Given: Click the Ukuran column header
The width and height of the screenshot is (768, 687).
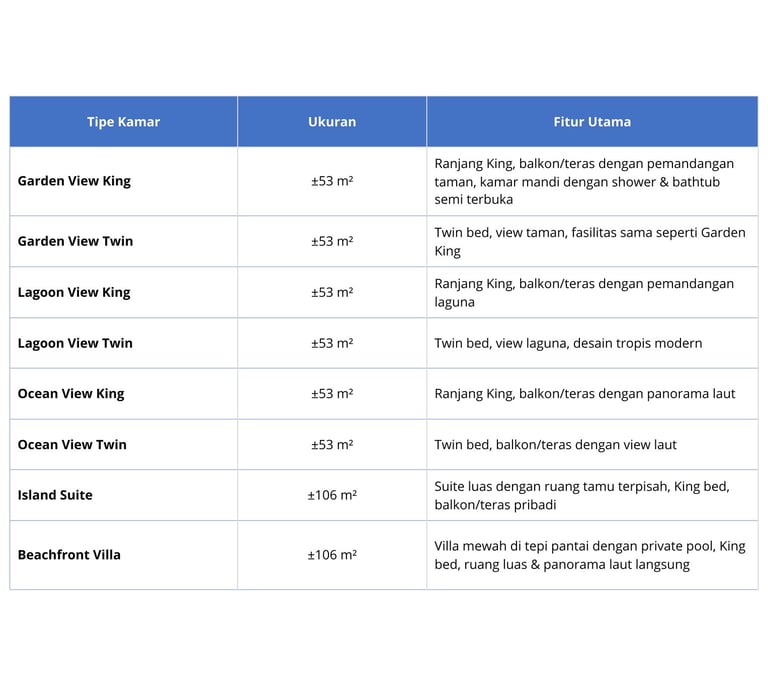Looking at the screenshot, I should coord(331,122).
